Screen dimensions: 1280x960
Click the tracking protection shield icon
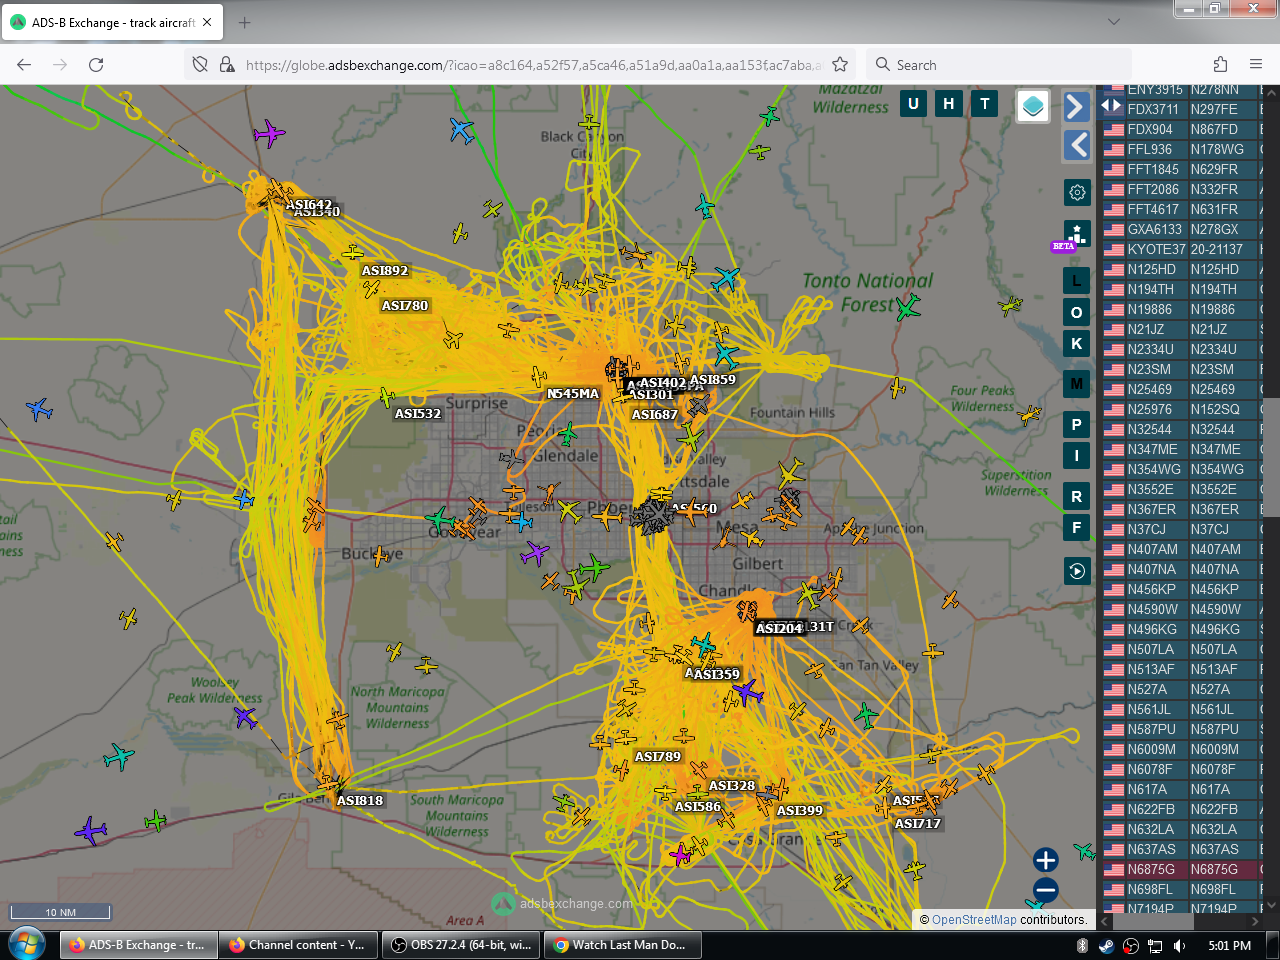[200, 64]
